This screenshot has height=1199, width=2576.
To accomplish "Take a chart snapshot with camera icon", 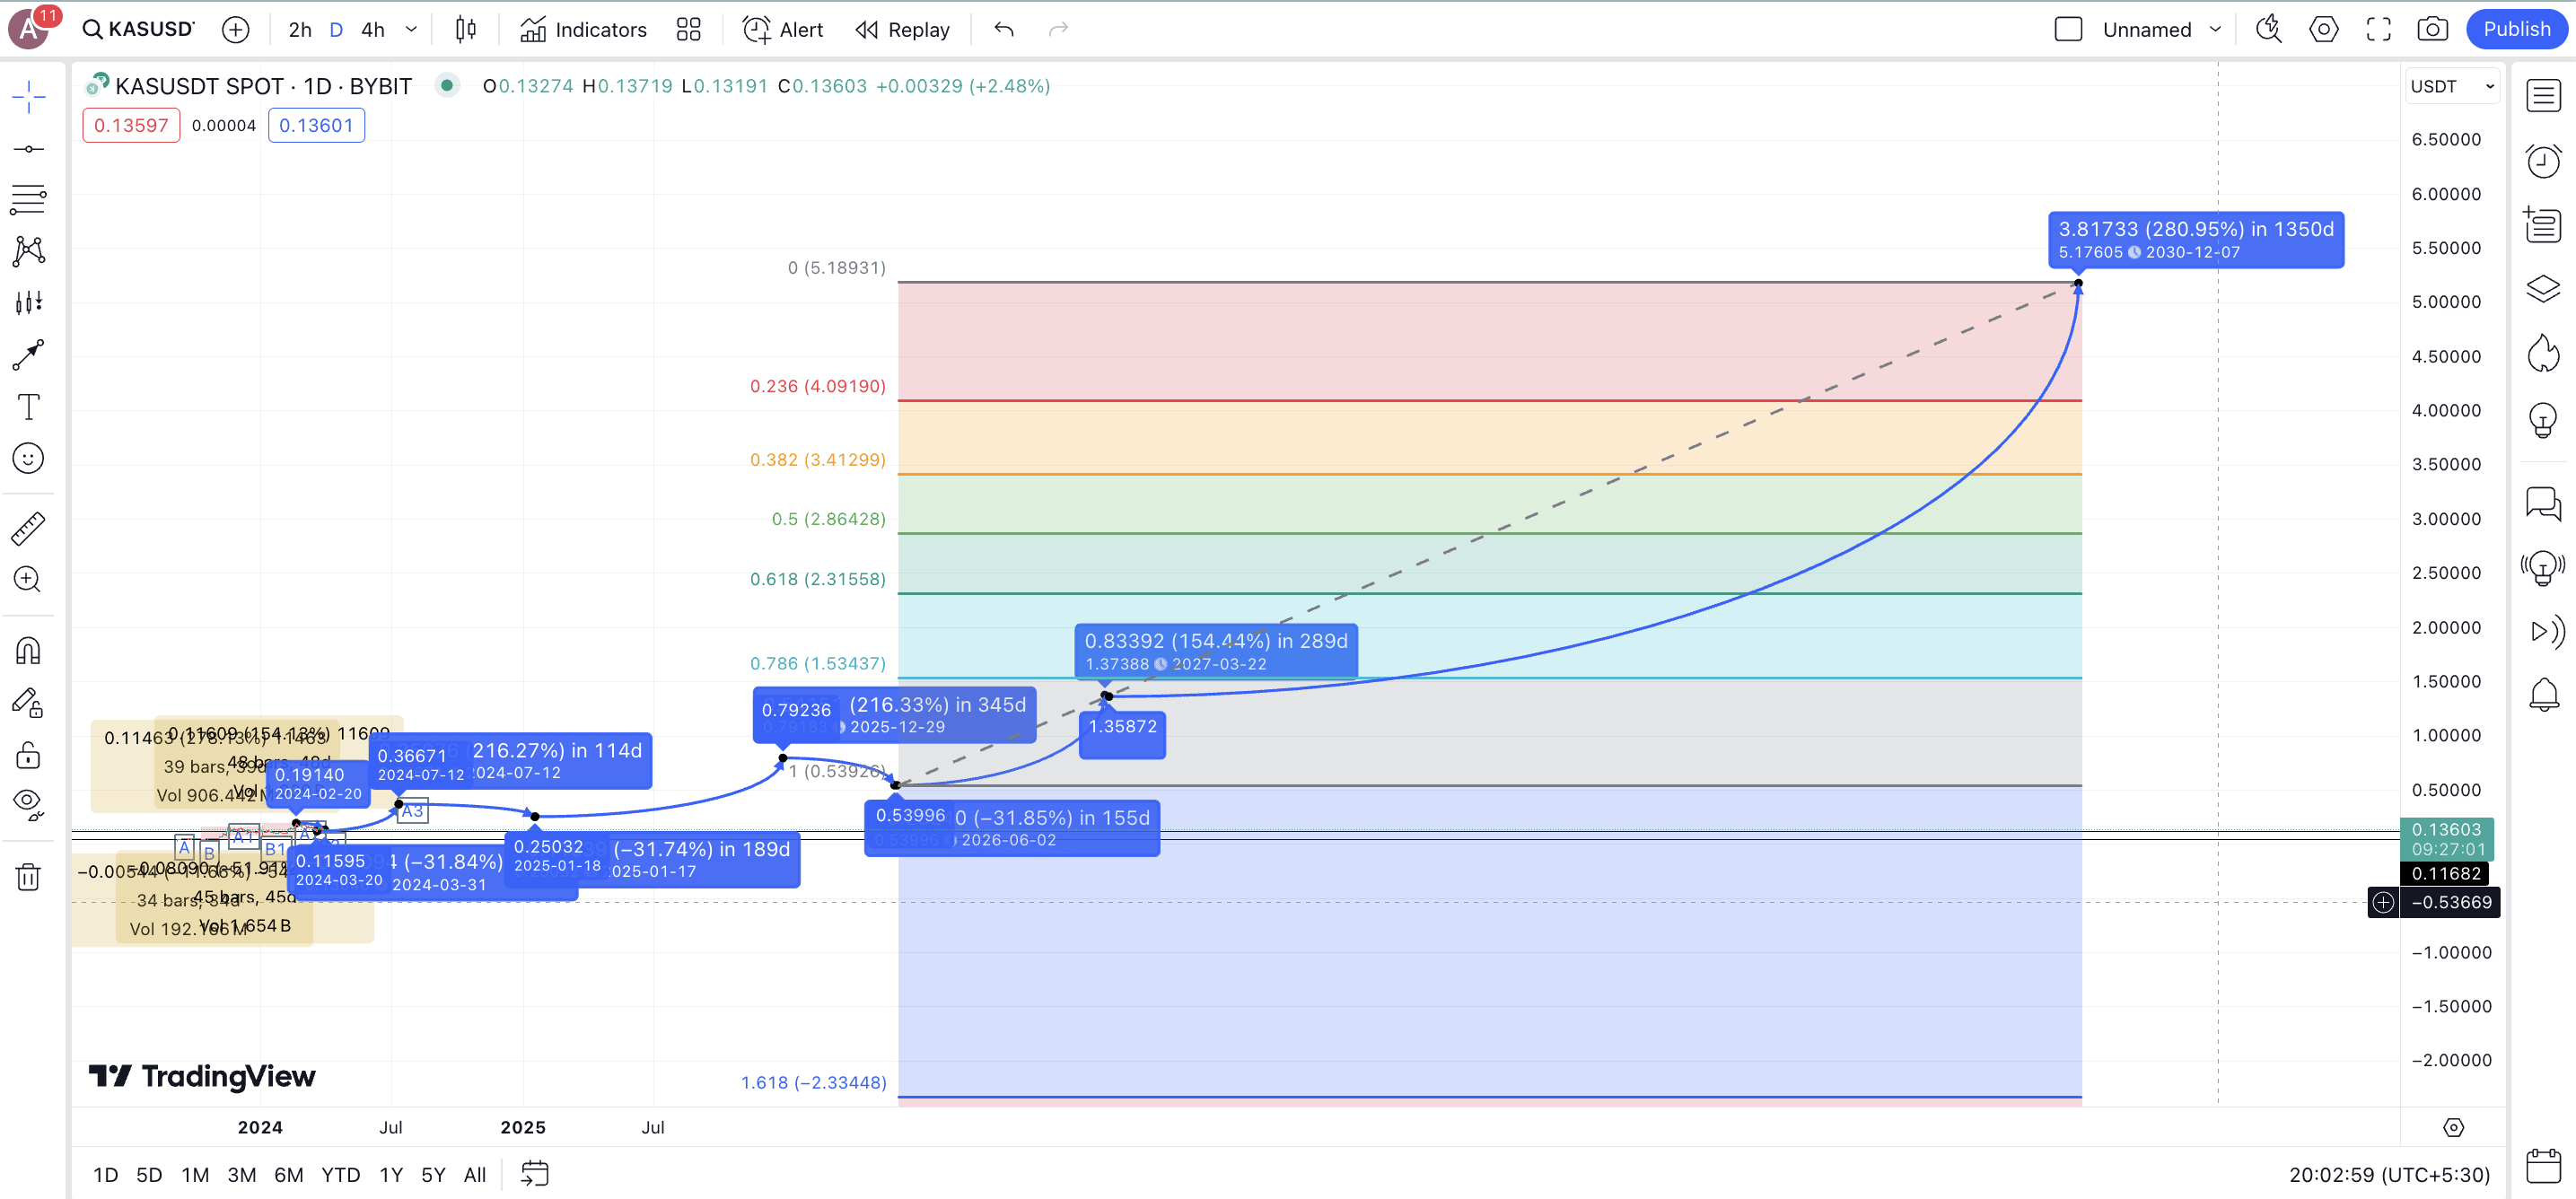I will [2432, 29].
